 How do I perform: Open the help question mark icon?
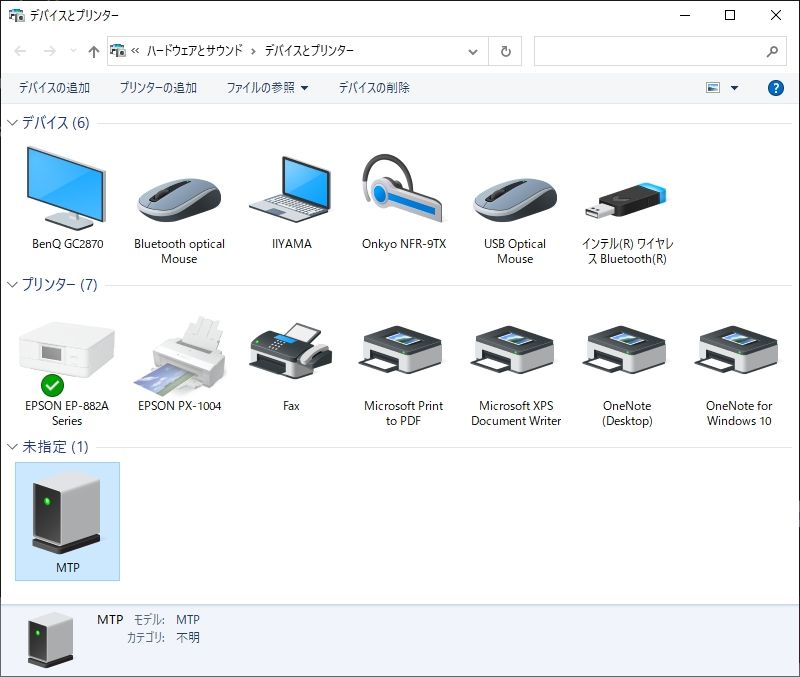(x=775, y=88)
